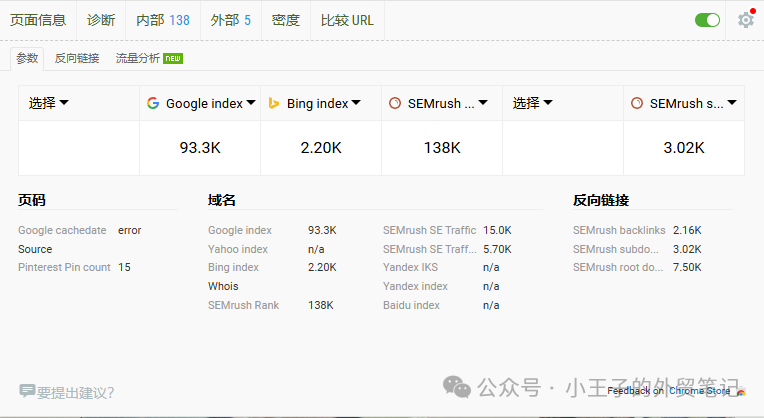Click the 要提出建议? link
The image size is (764, 418).
tap(75, 392)
